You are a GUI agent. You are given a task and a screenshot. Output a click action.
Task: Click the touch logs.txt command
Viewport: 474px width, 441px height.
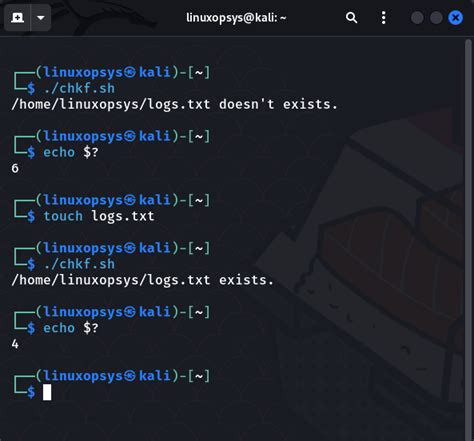click(x=99, y=216)
